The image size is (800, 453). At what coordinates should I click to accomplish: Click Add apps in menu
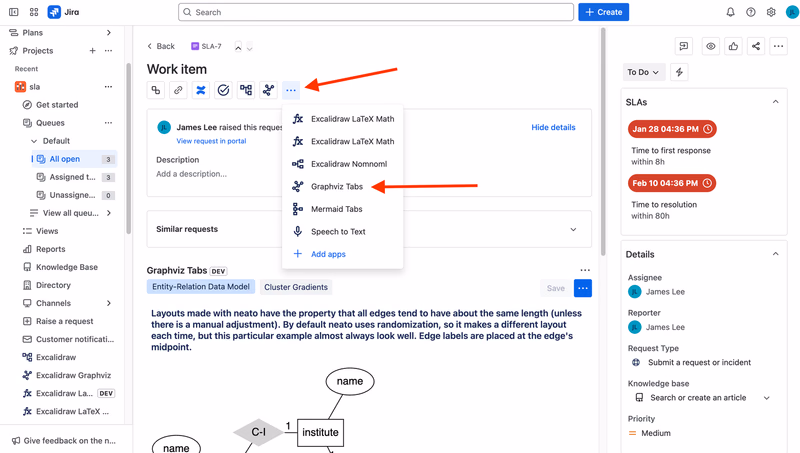pos(342,254)
